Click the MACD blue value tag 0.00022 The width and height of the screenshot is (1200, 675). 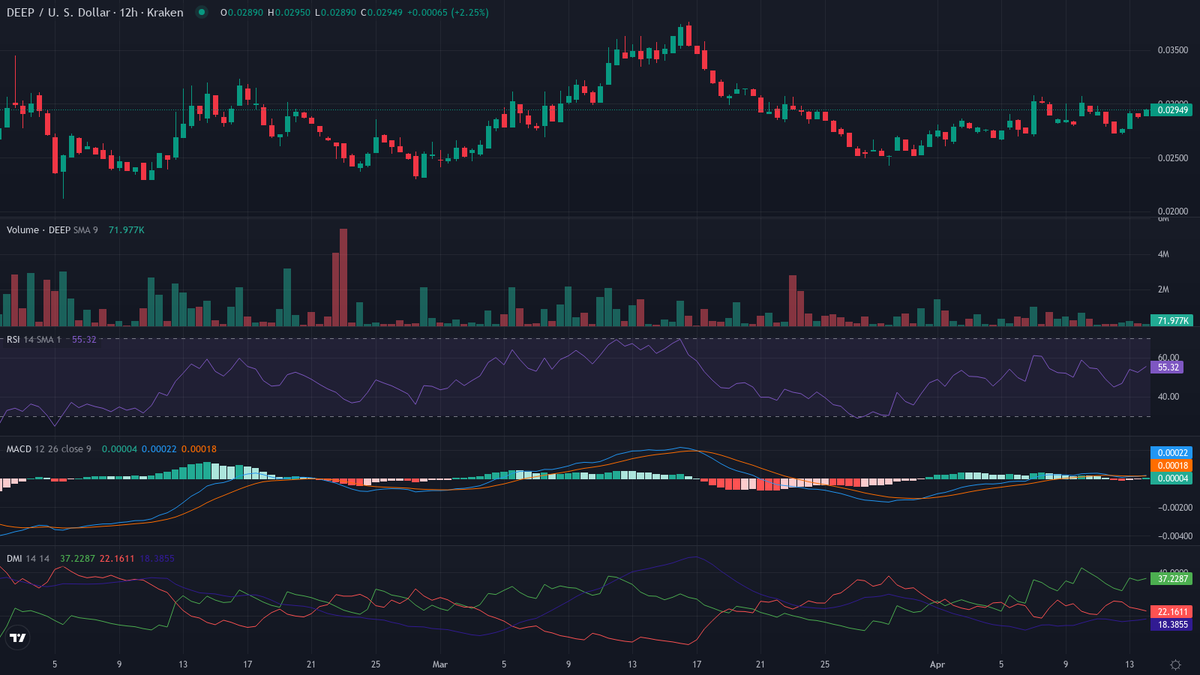pos(1172,453)
